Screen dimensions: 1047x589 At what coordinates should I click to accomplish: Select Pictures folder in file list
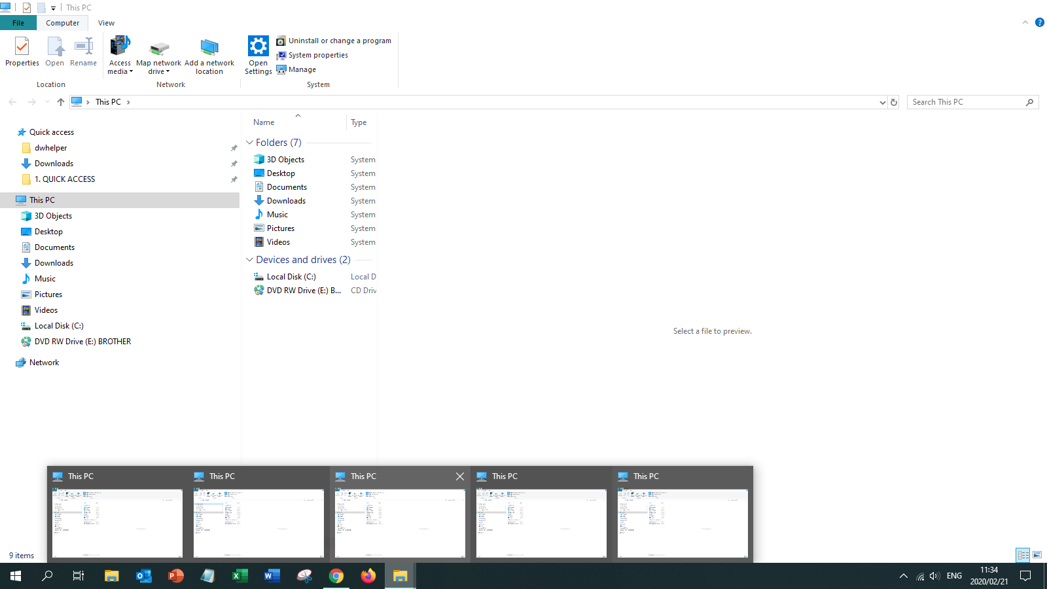point(280,228)
